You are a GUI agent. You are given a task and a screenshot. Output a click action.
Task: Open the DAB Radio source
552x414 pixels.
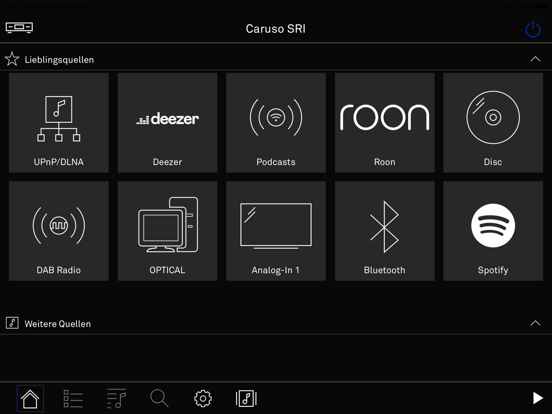coord(59,231)
